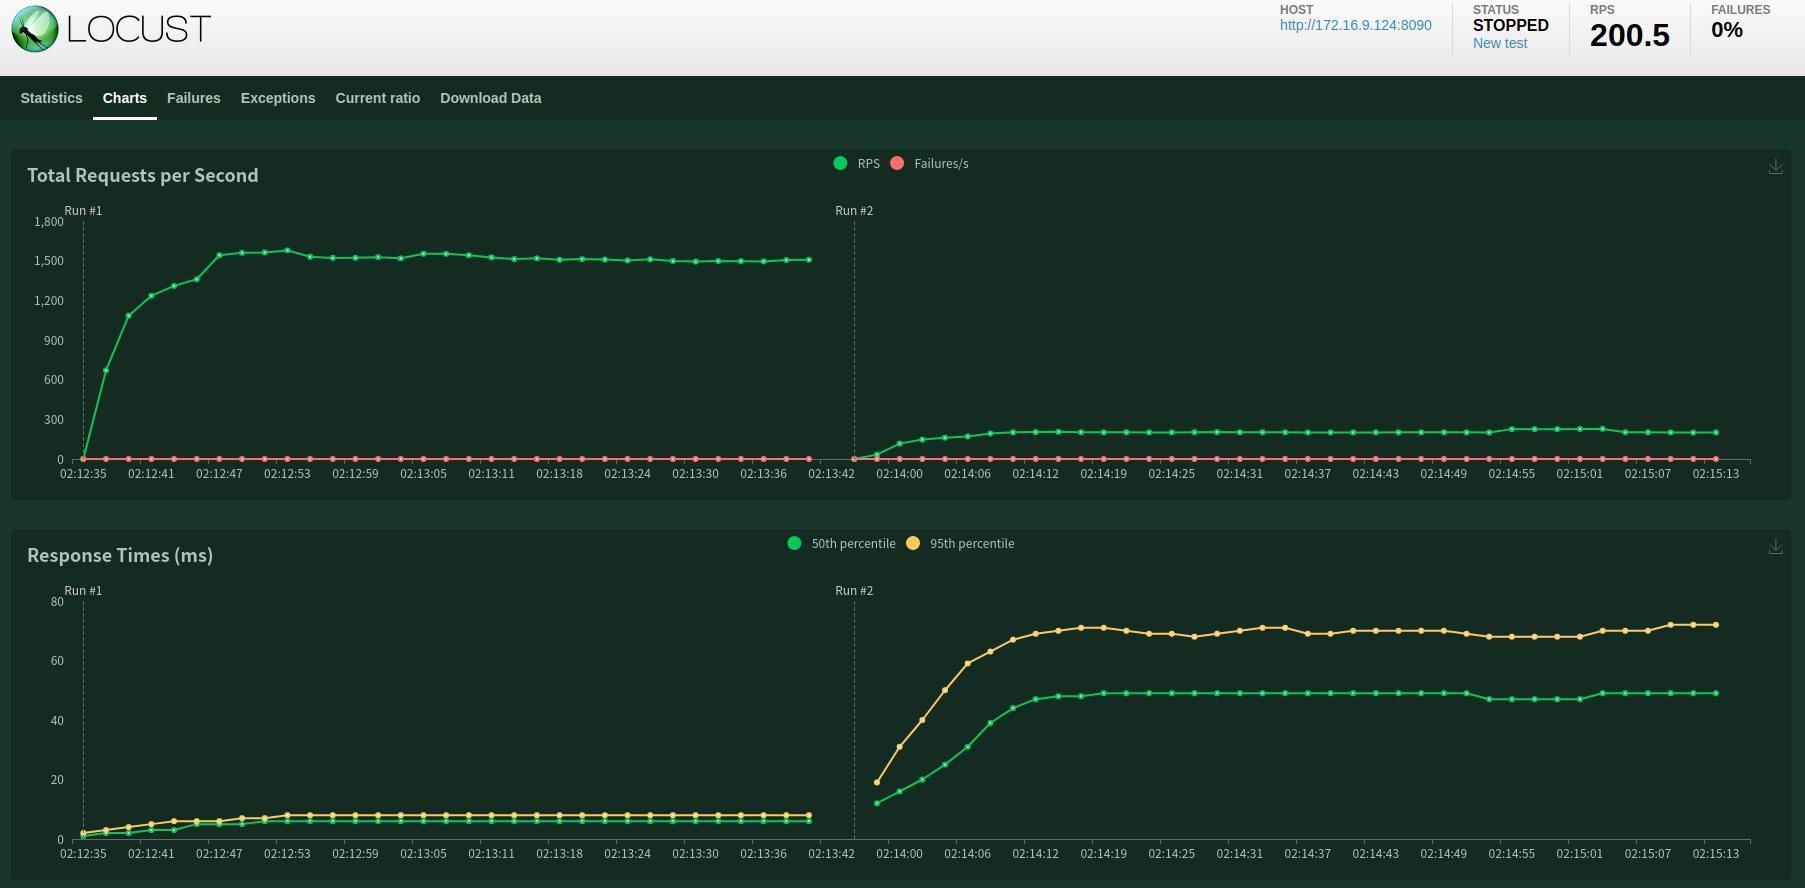Click the Run #1 marker in response times chart
Viewport: 1805px width, 888px height.
coord(83,591)
